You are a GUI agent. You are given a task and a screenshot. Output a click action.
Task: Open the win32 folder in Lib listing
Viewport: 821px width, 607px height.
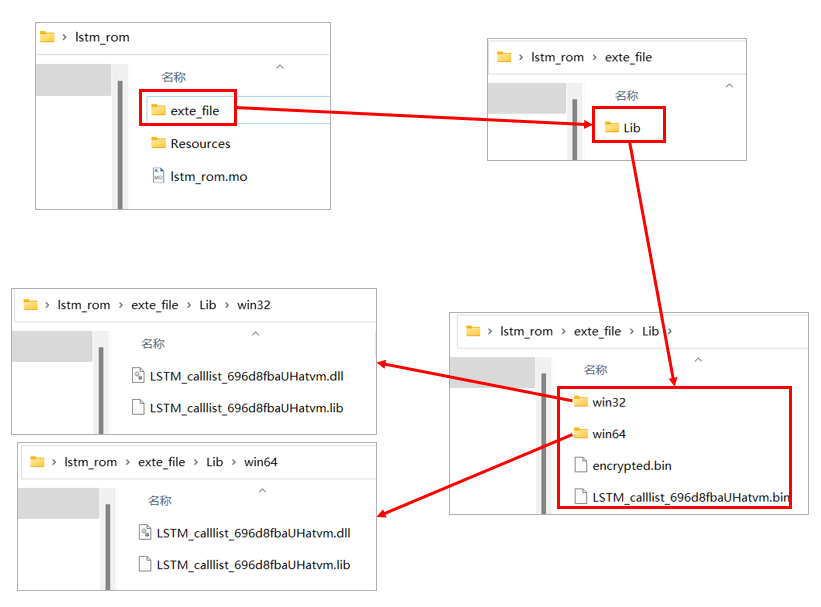pos(608,402)
